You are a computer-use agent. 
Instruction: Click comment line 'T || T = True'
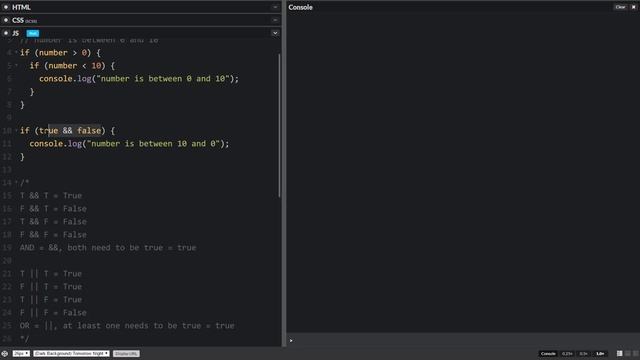[x=51, y=274]
